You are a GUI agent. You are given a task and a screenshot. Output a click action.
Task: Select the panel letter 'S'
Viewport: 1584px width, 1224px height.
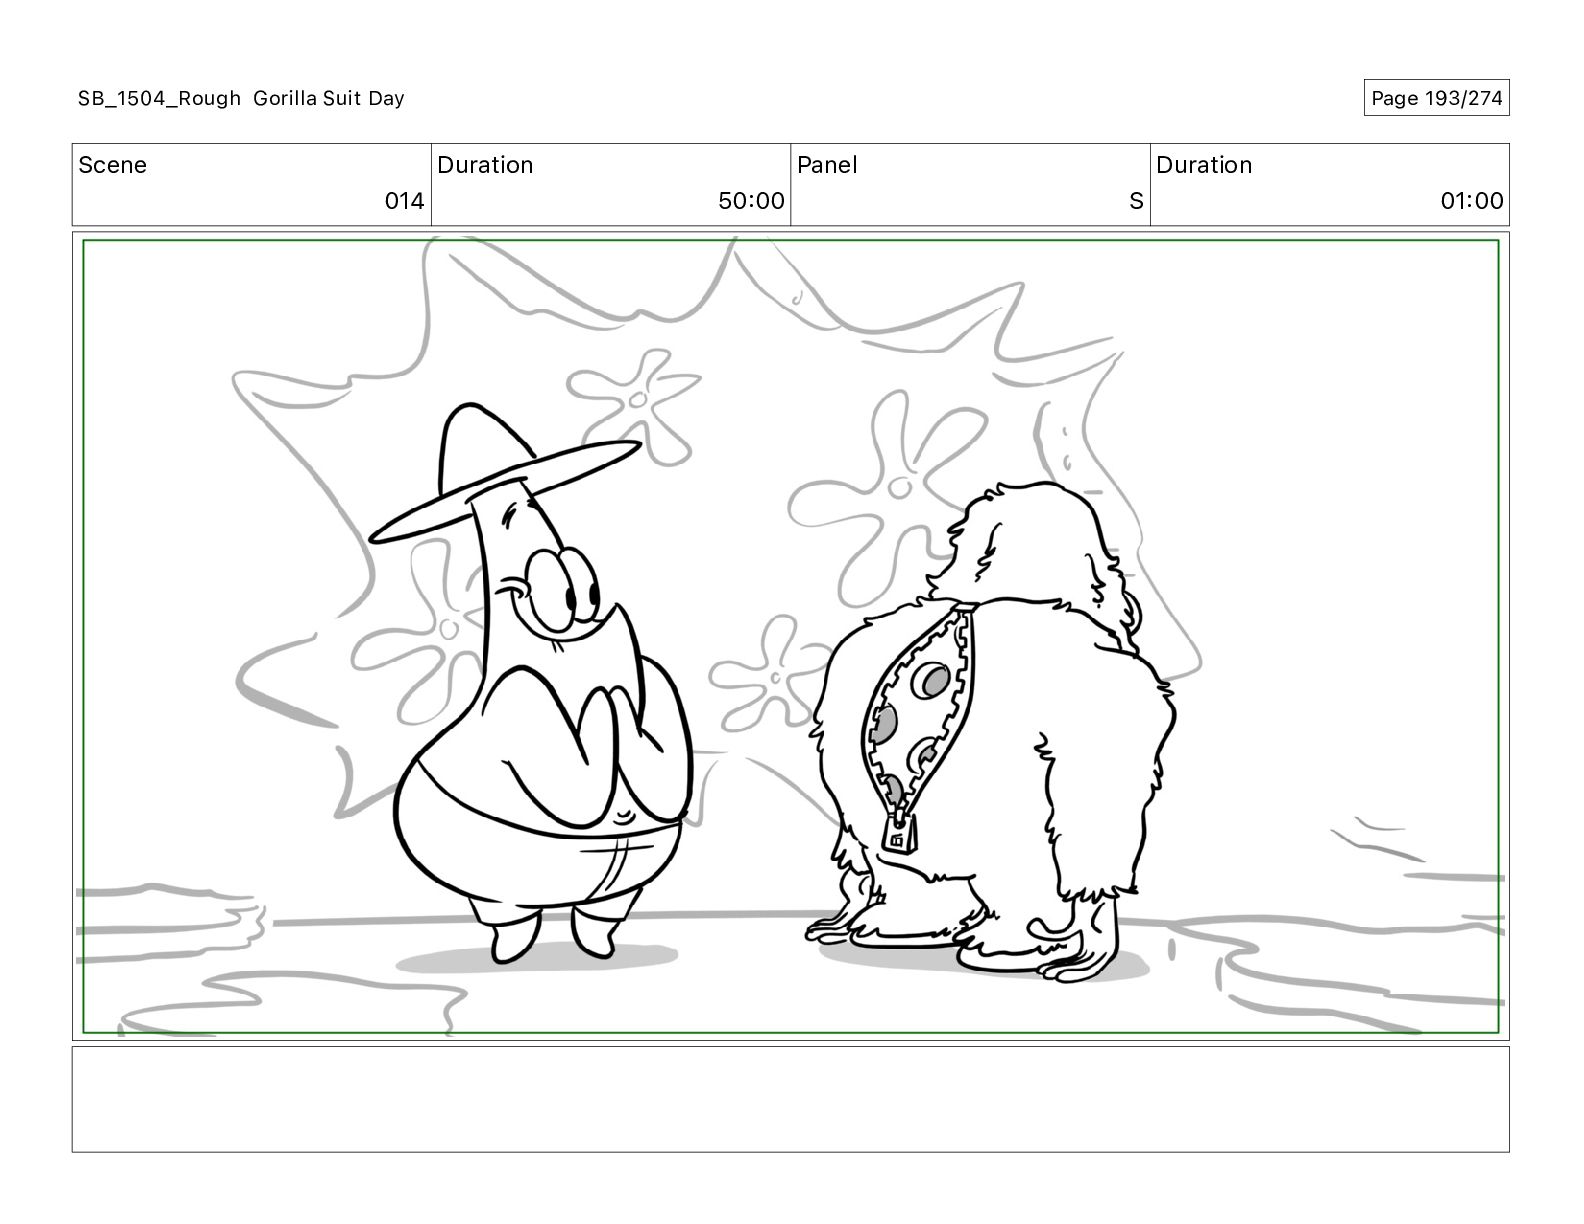click(x=1136, y=201)
